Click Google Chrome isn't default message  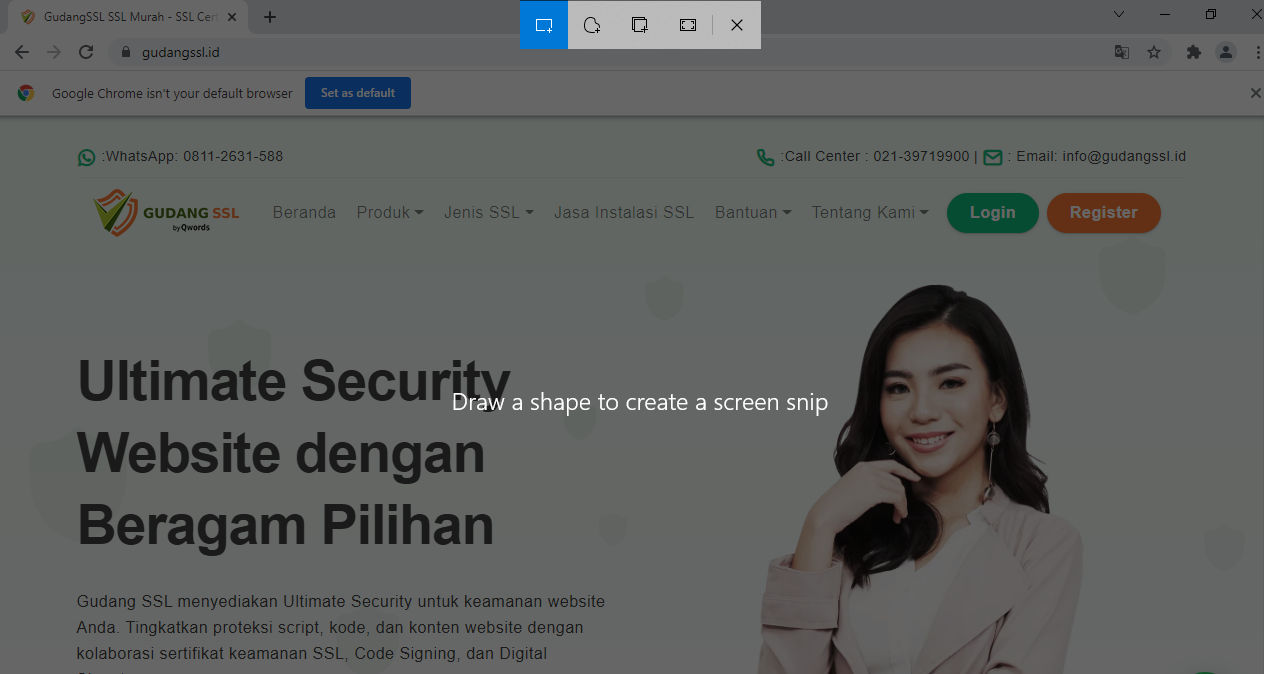coord(172,93)
